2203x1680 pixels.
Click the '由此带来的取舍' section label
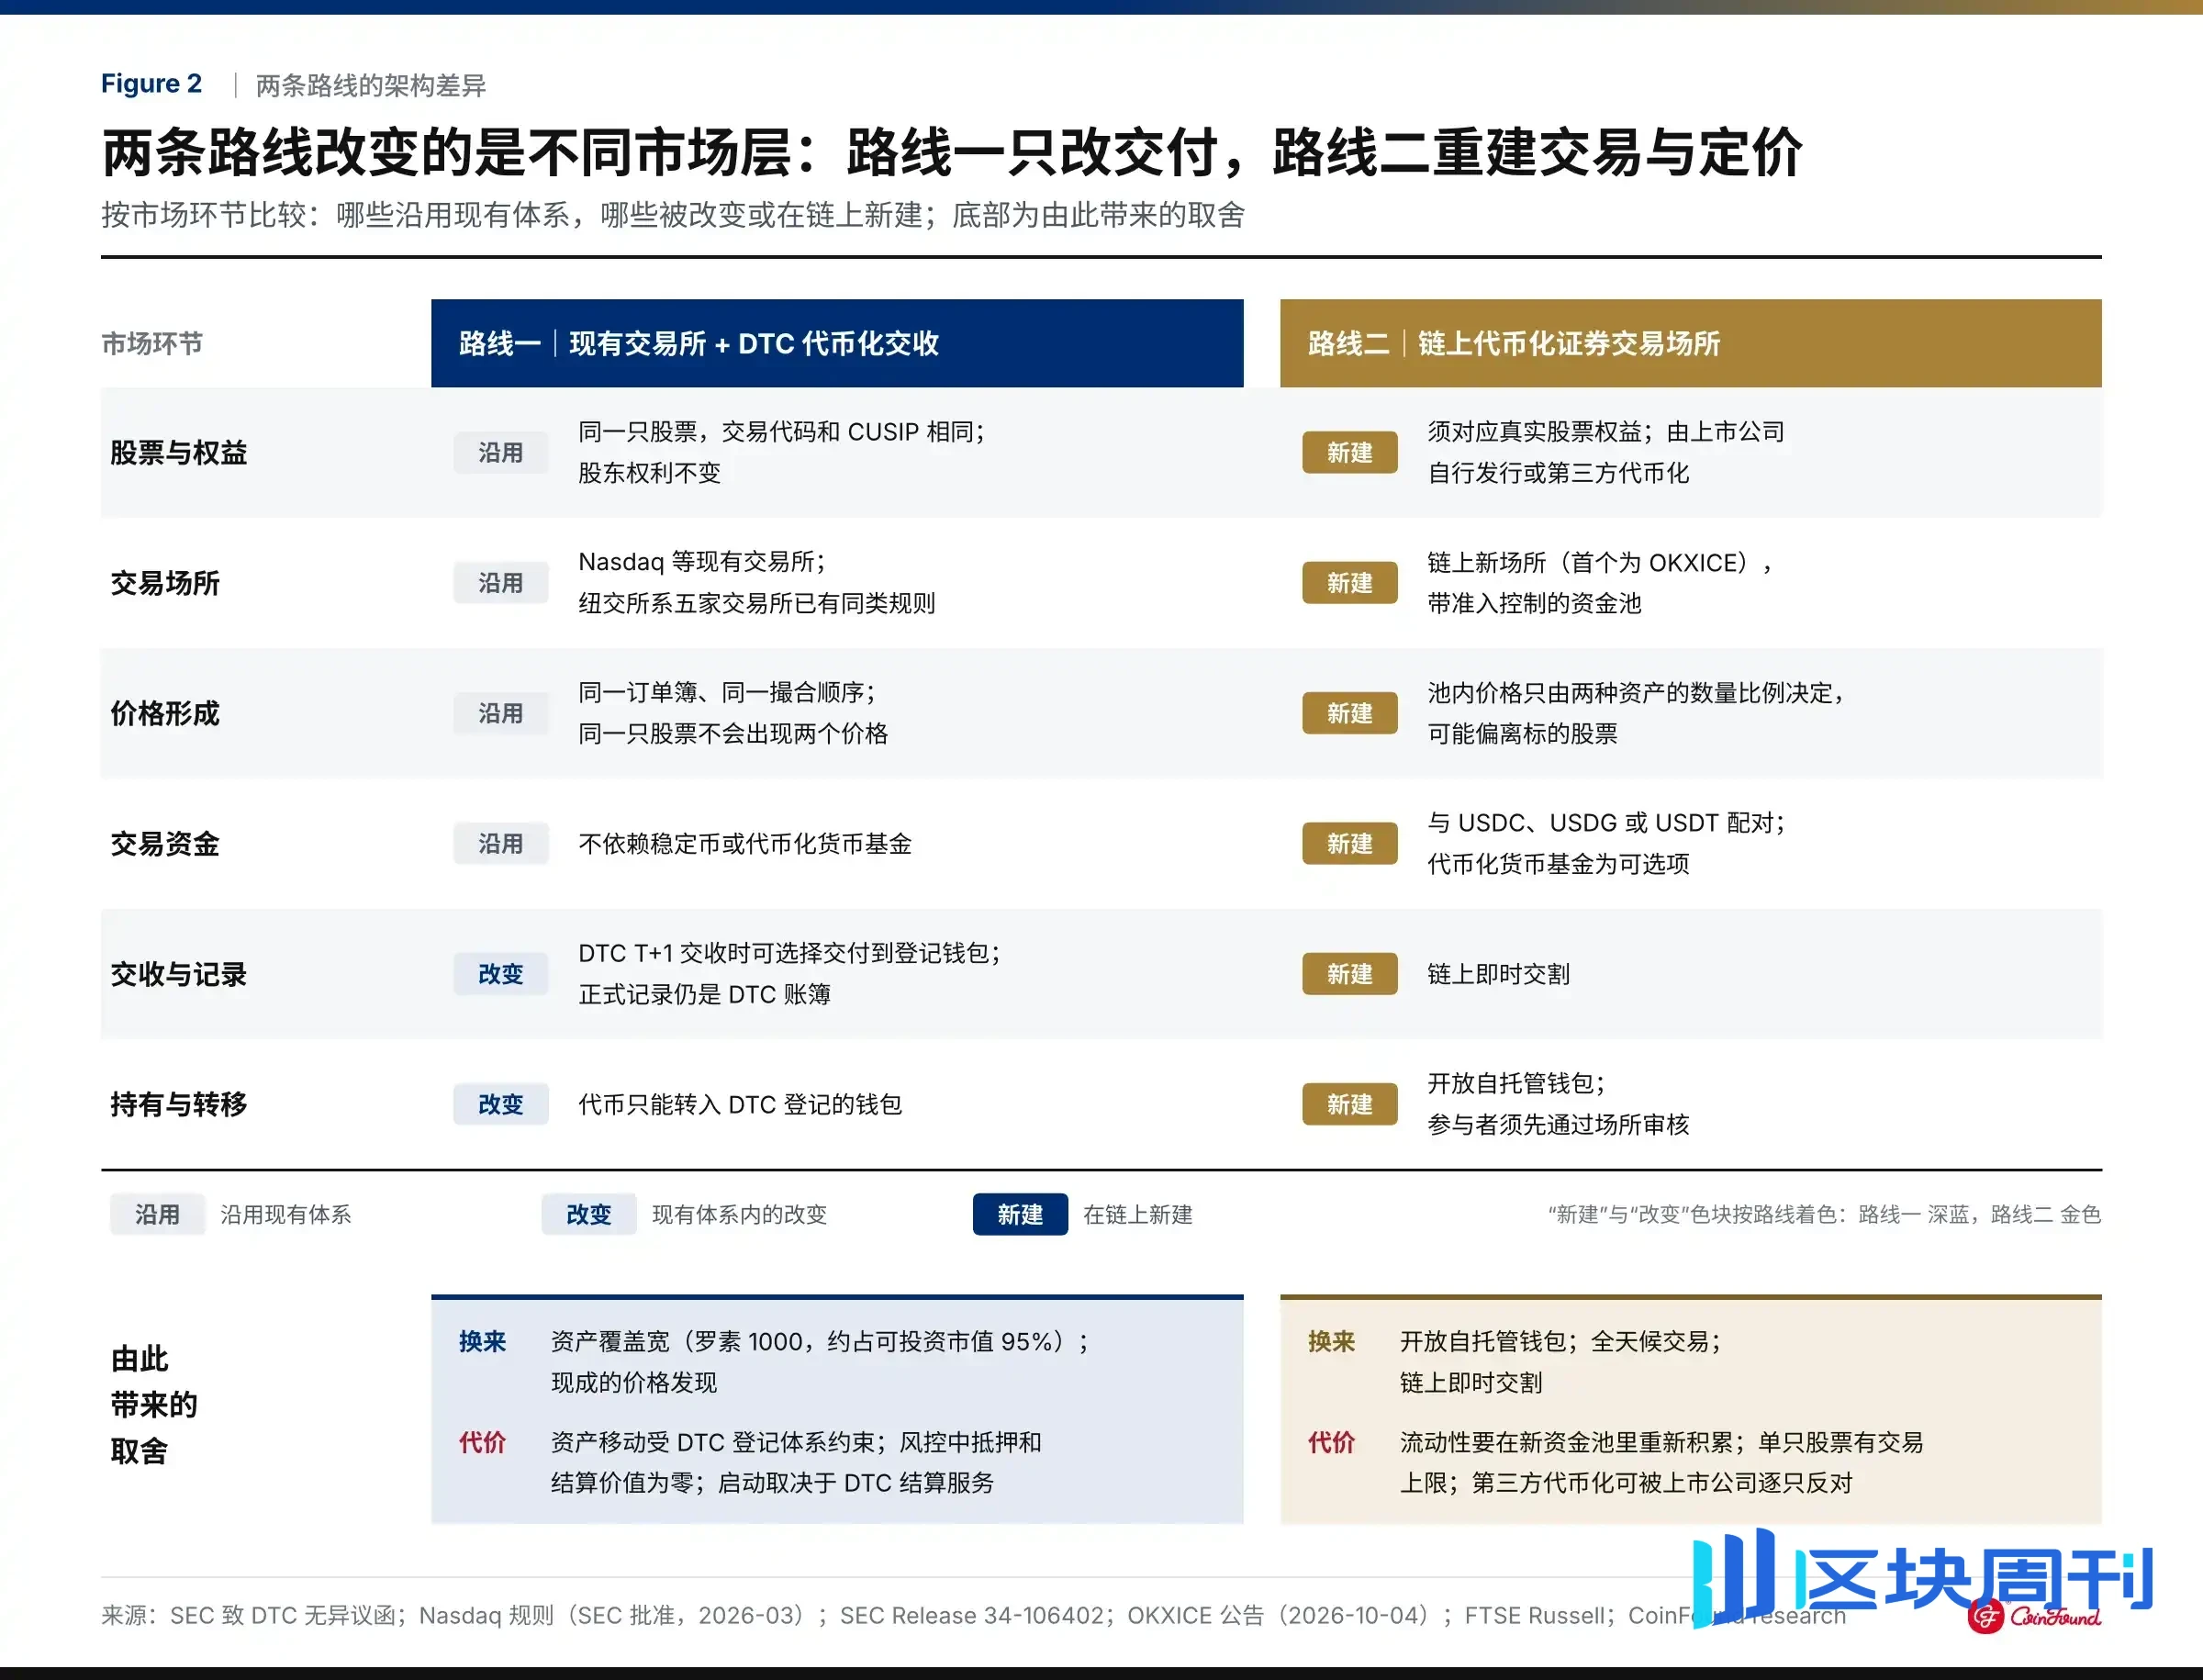(x=154, y=1405)
